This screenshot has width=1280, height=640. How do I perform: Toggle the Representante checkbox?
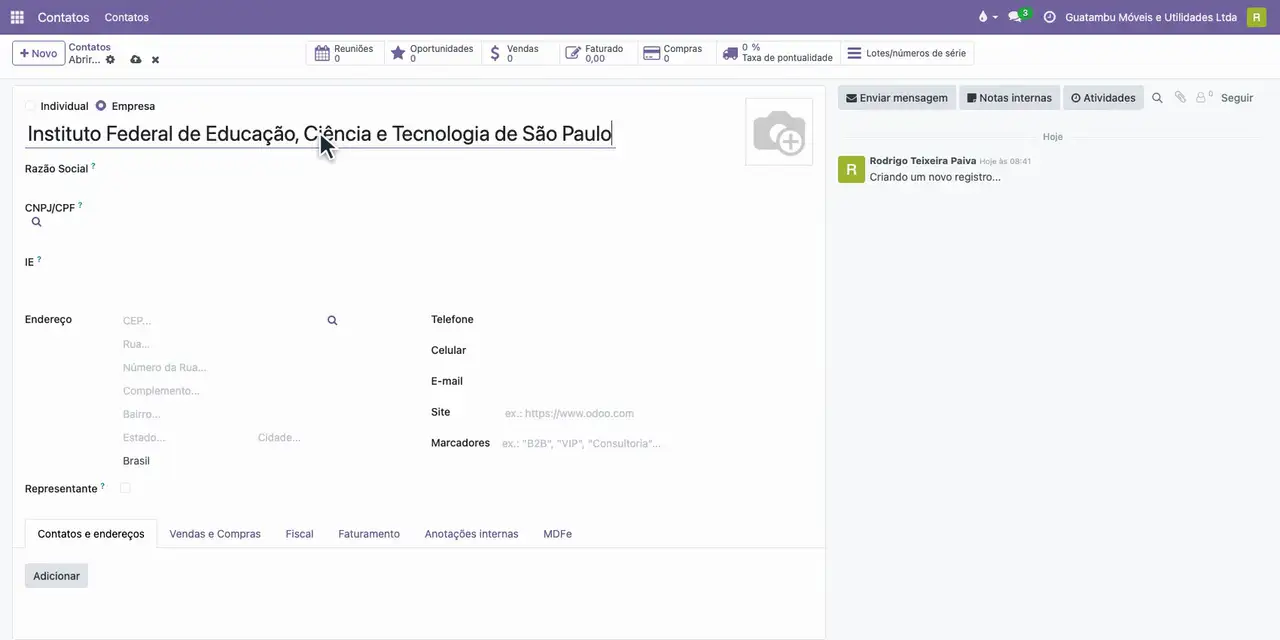click(x=125, y=488)
